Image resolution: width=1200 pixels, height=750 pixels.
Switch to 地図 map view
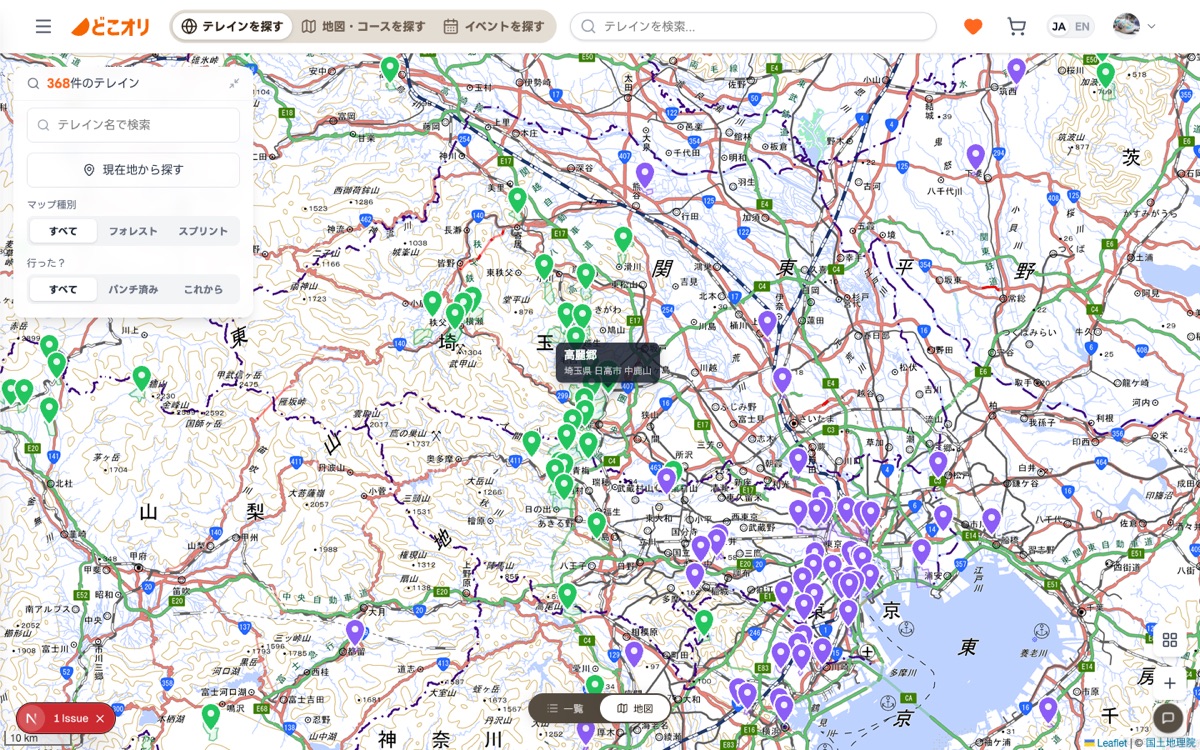(x=635, y=708)
